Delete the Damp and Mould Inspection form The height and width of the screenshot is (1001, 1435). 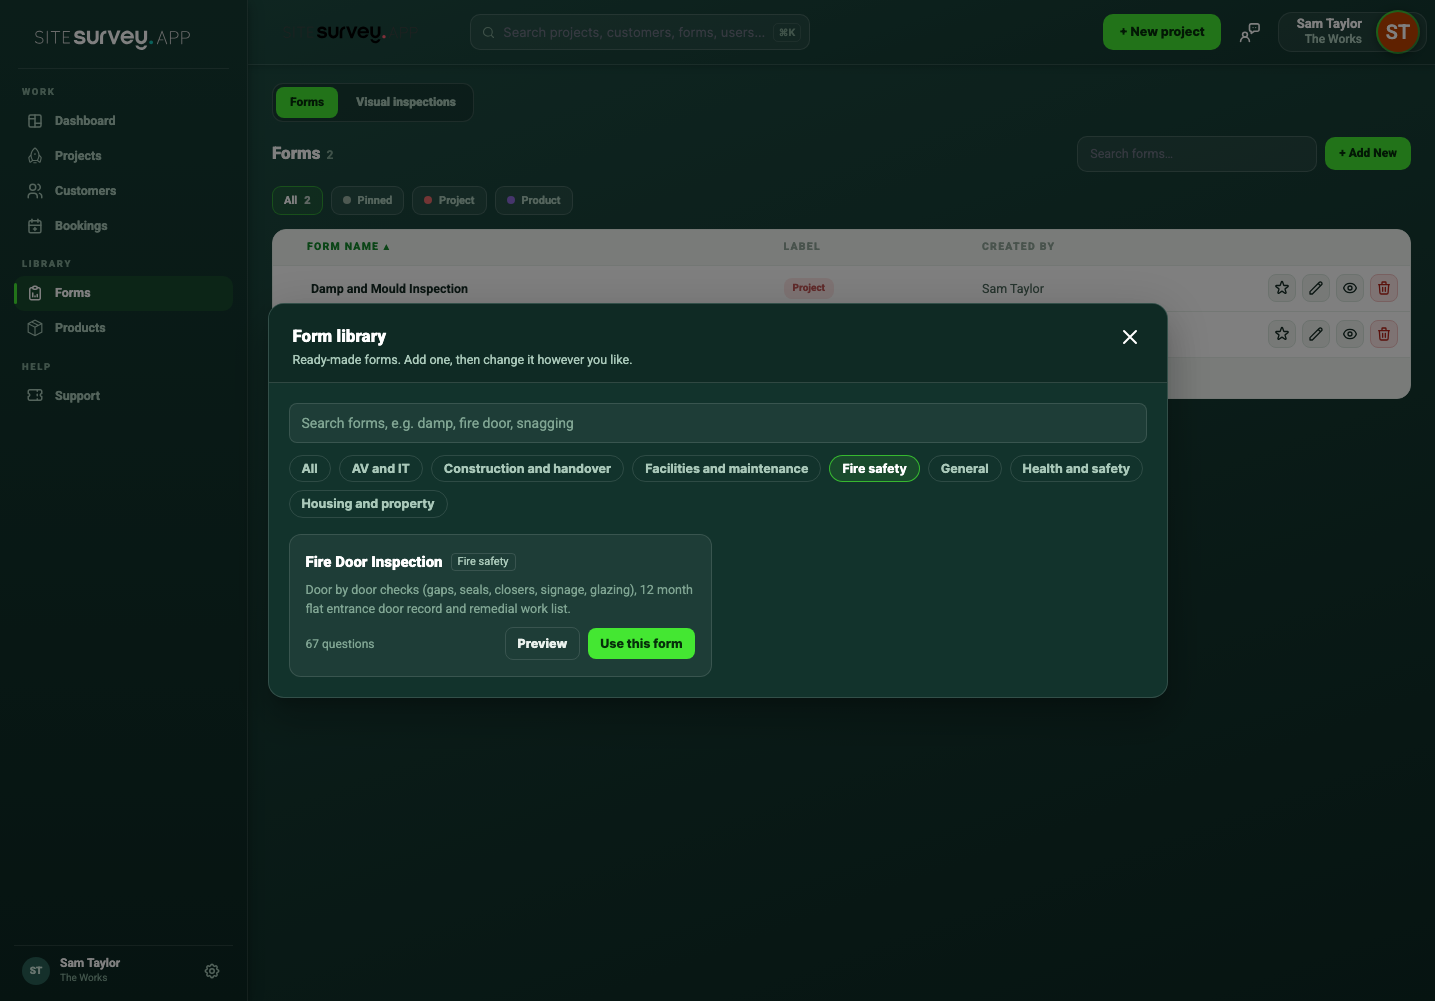coord(1384,288)
